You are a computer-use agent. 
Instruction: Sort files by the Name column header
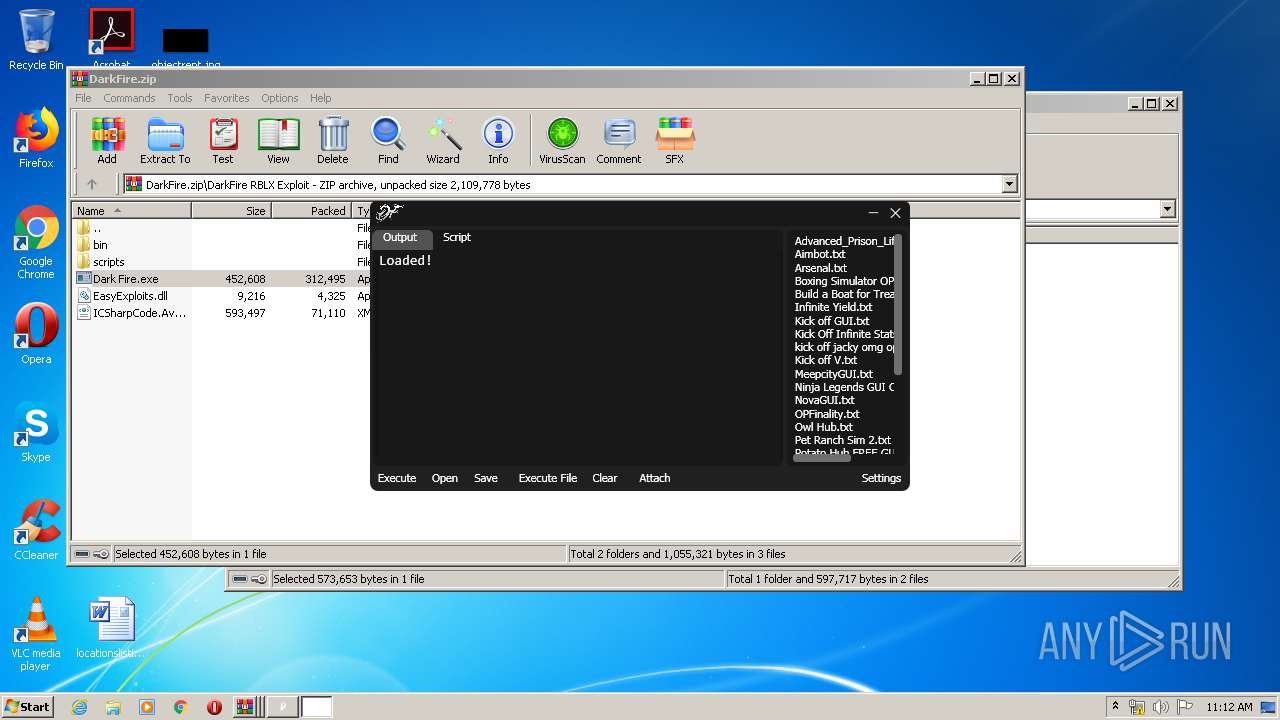(132, 211)
